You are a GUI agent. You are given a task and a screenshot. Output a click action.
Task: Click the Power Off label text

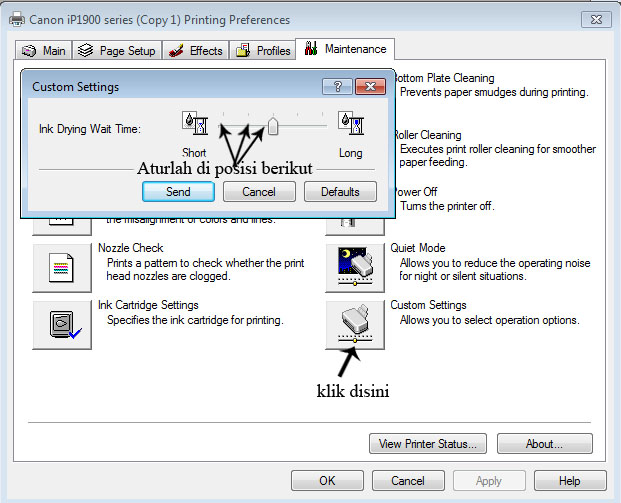pos(416,192)
